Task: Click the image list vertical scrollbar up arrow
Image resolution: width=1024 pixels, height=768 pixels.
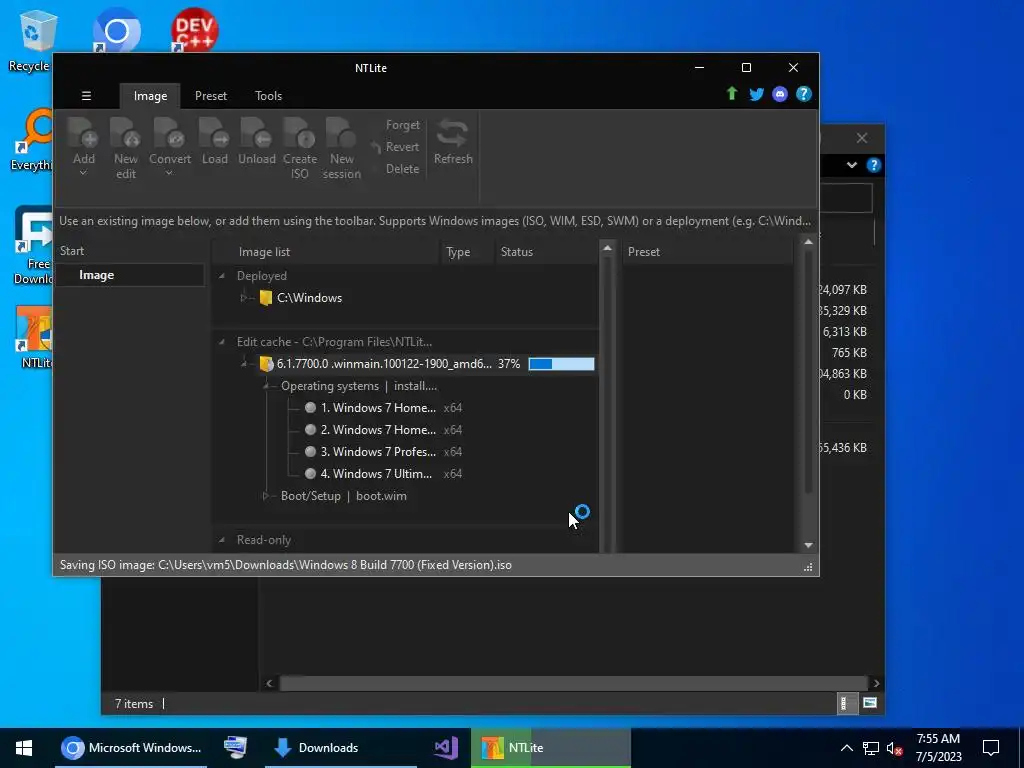Action: (x=607, y=248)
